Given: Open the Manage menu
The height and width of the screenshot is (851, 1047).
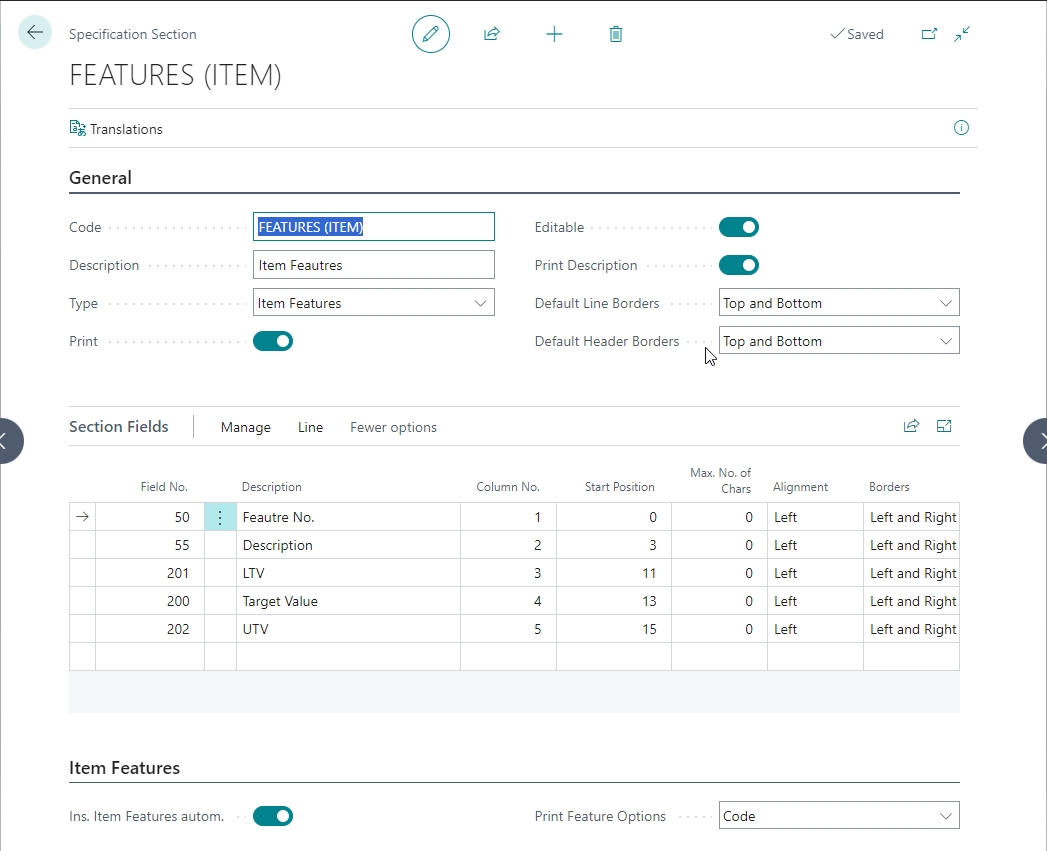Looking at the screenshot, I should [x=246, y=427].
